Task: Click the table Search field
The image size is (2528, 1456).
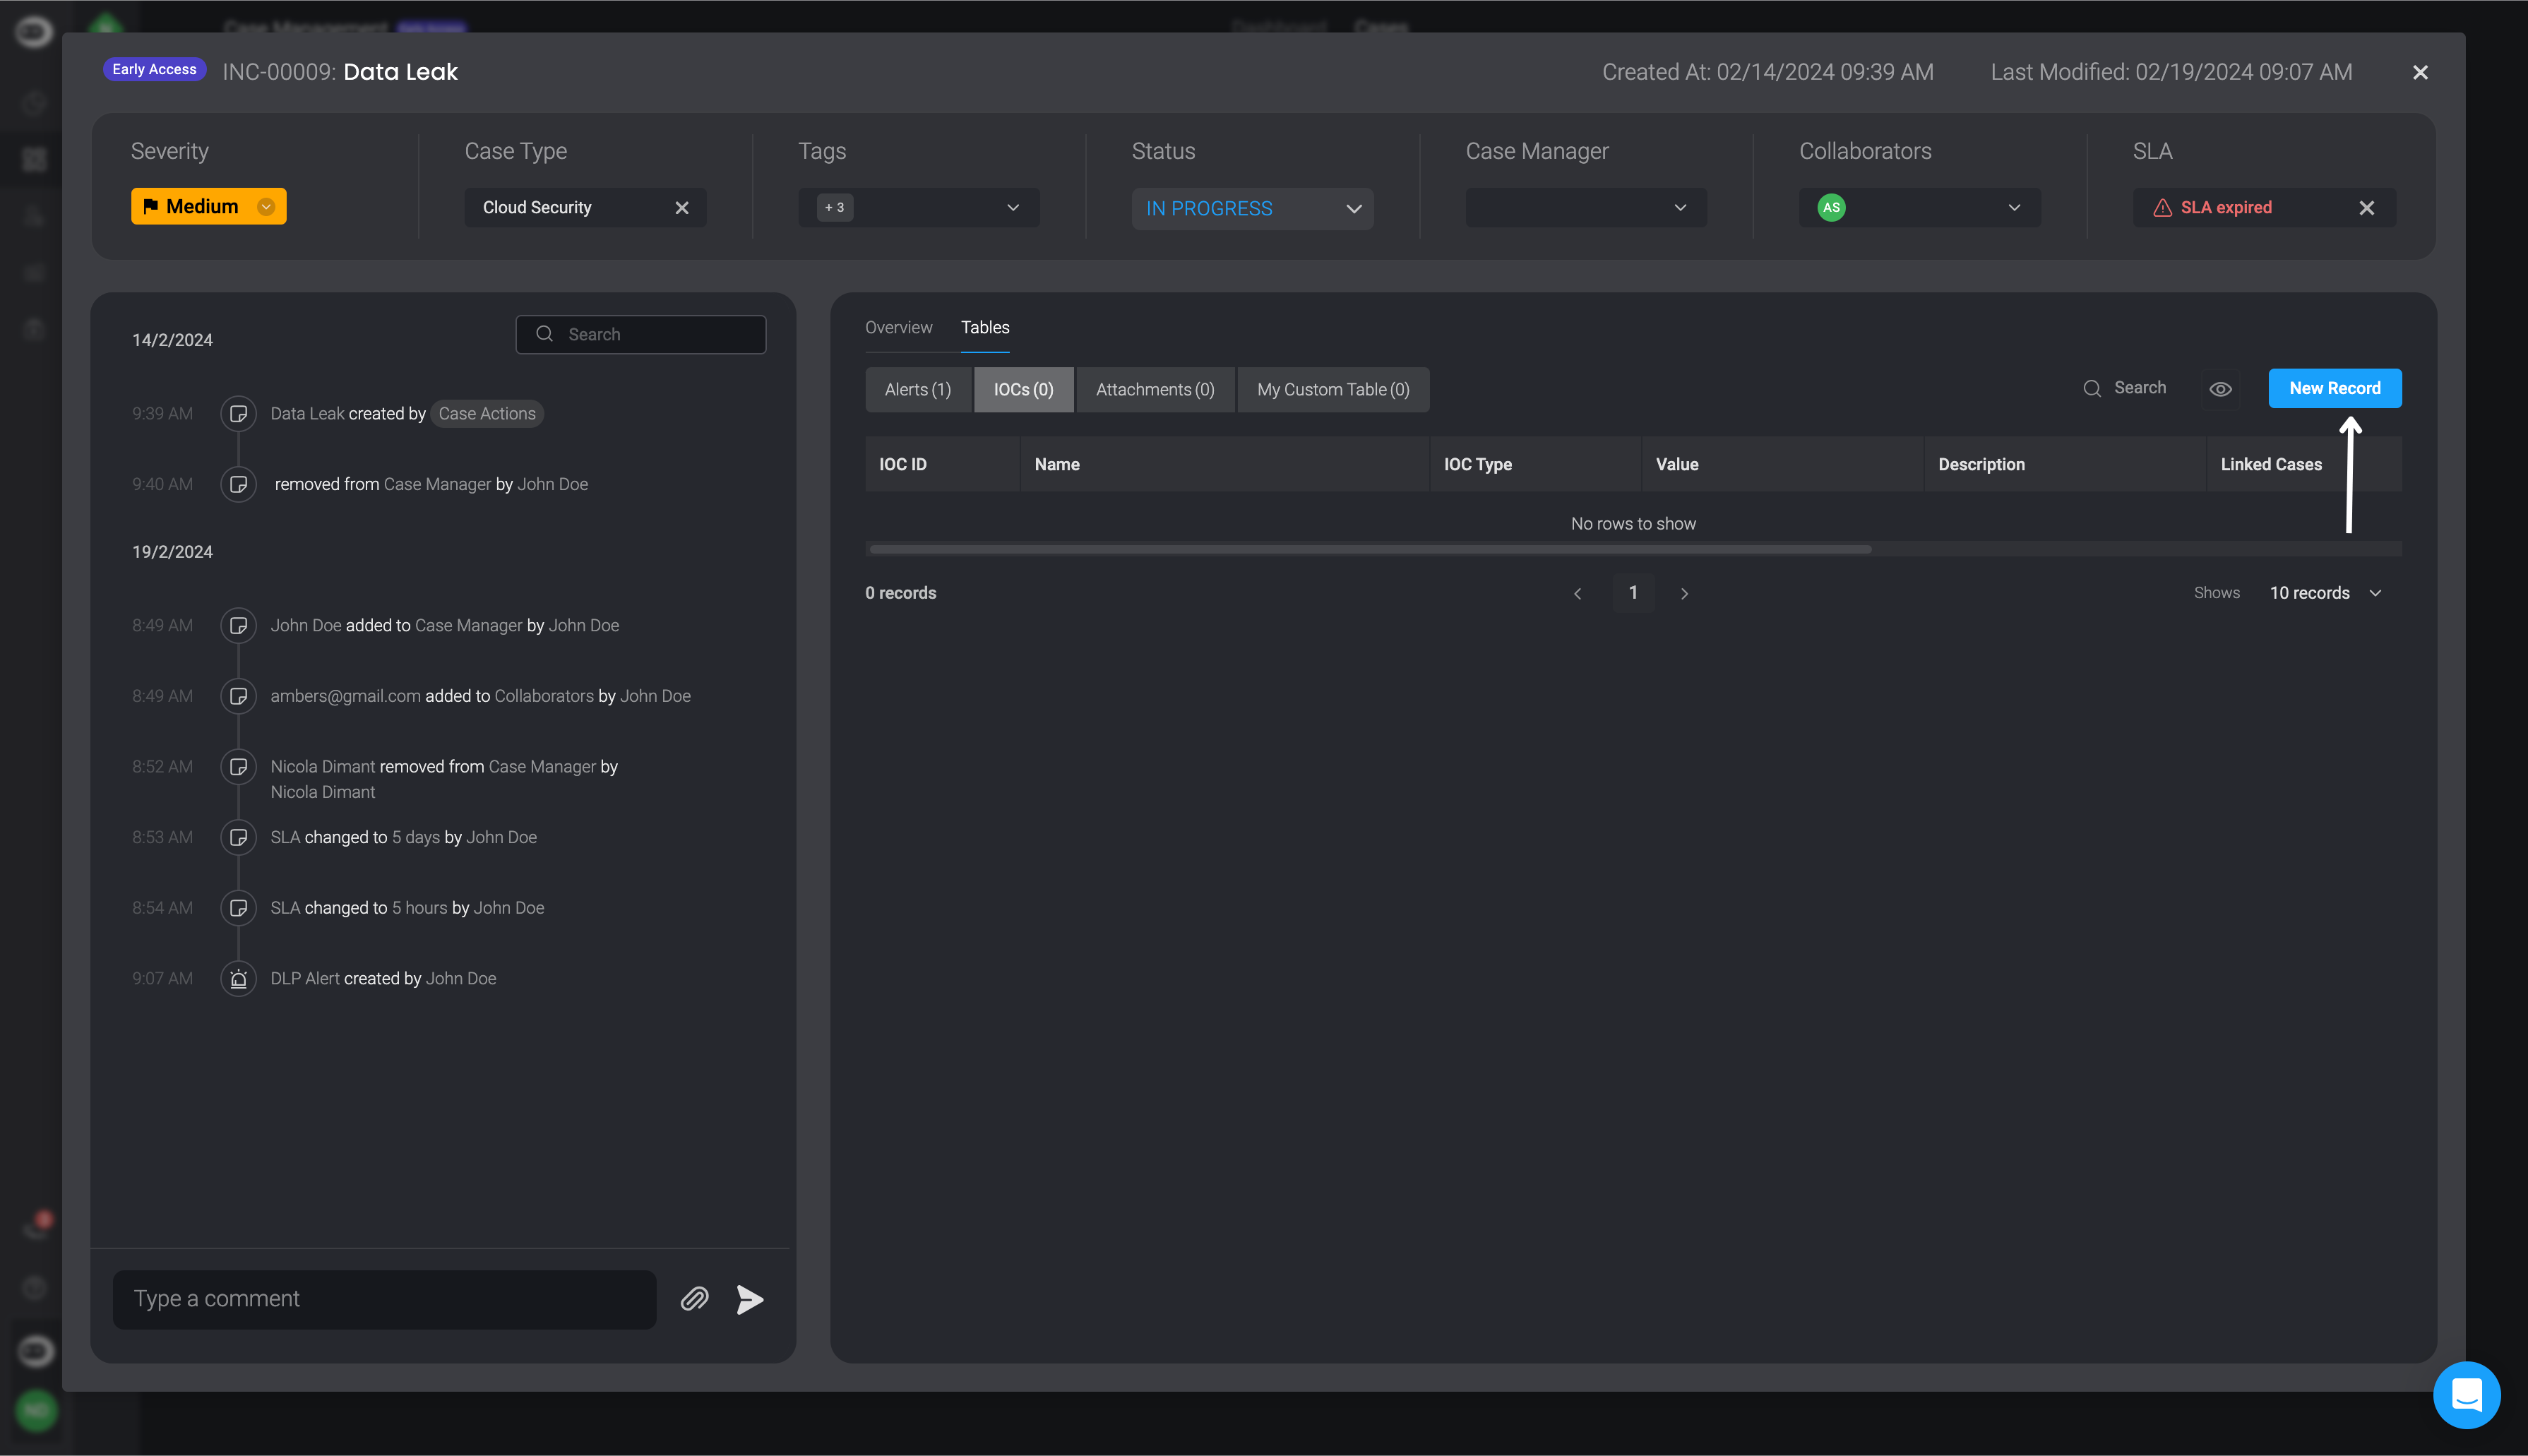Action: point(2125,388)
